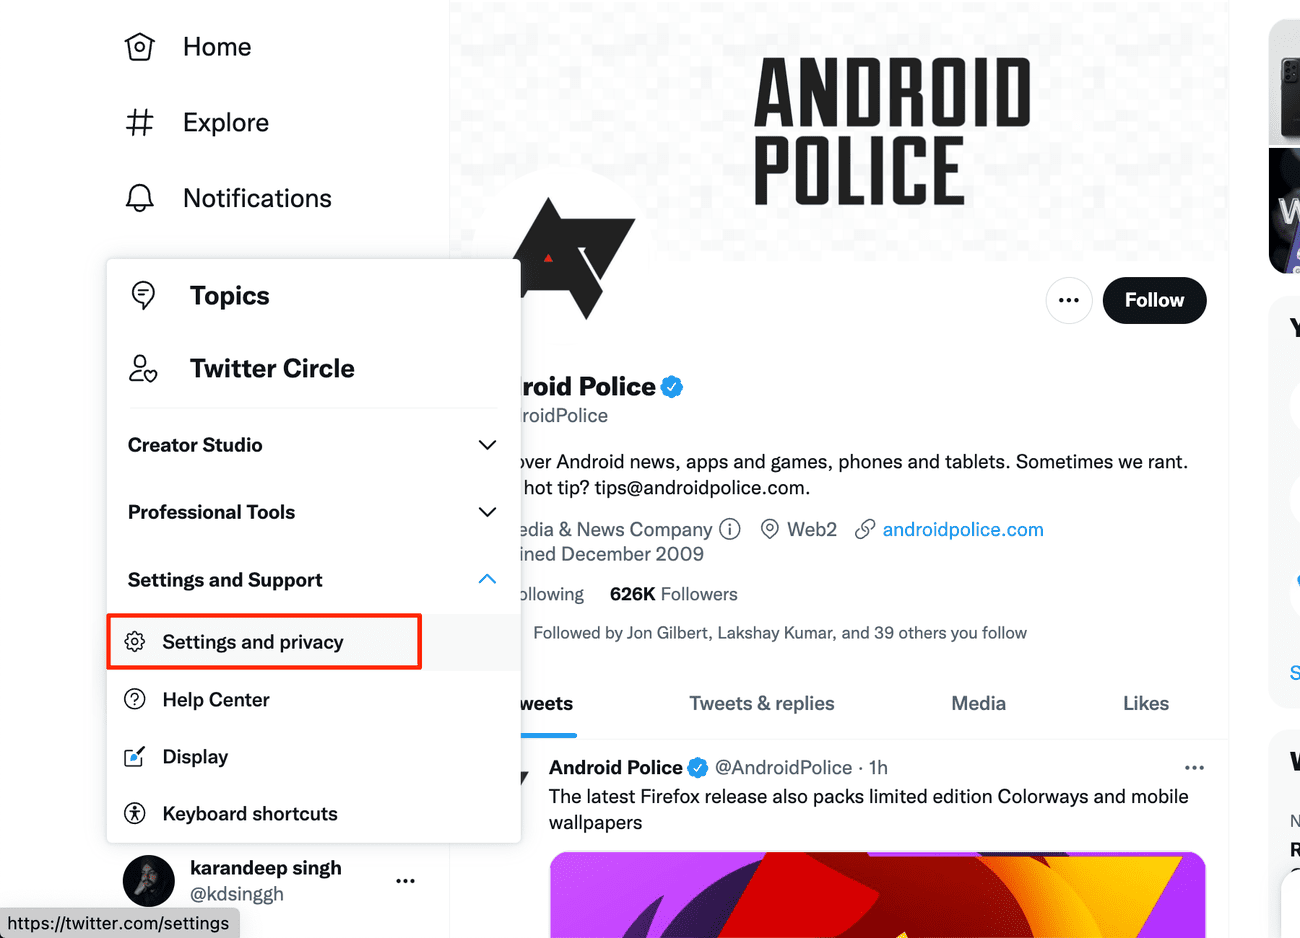Expand the Creator Studio section
Screen dimensions: 1300x938
487,445
